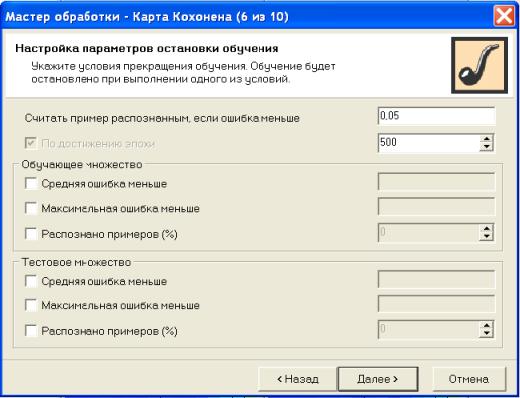520x398 pixels.
Task: Click test set 'Распознано примеров' percent field
Action: click(429, 329)
